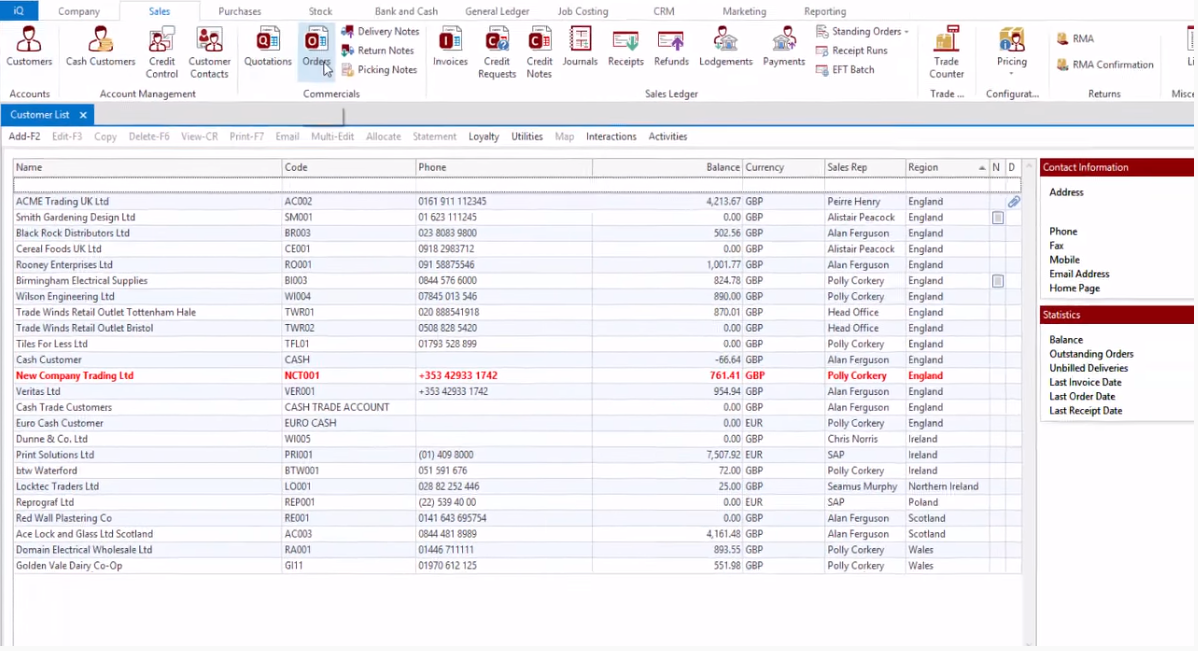Screen dimensions: 1198x651
Task: Switch to the Reporting tab
Action: click(x=825, y=11)
